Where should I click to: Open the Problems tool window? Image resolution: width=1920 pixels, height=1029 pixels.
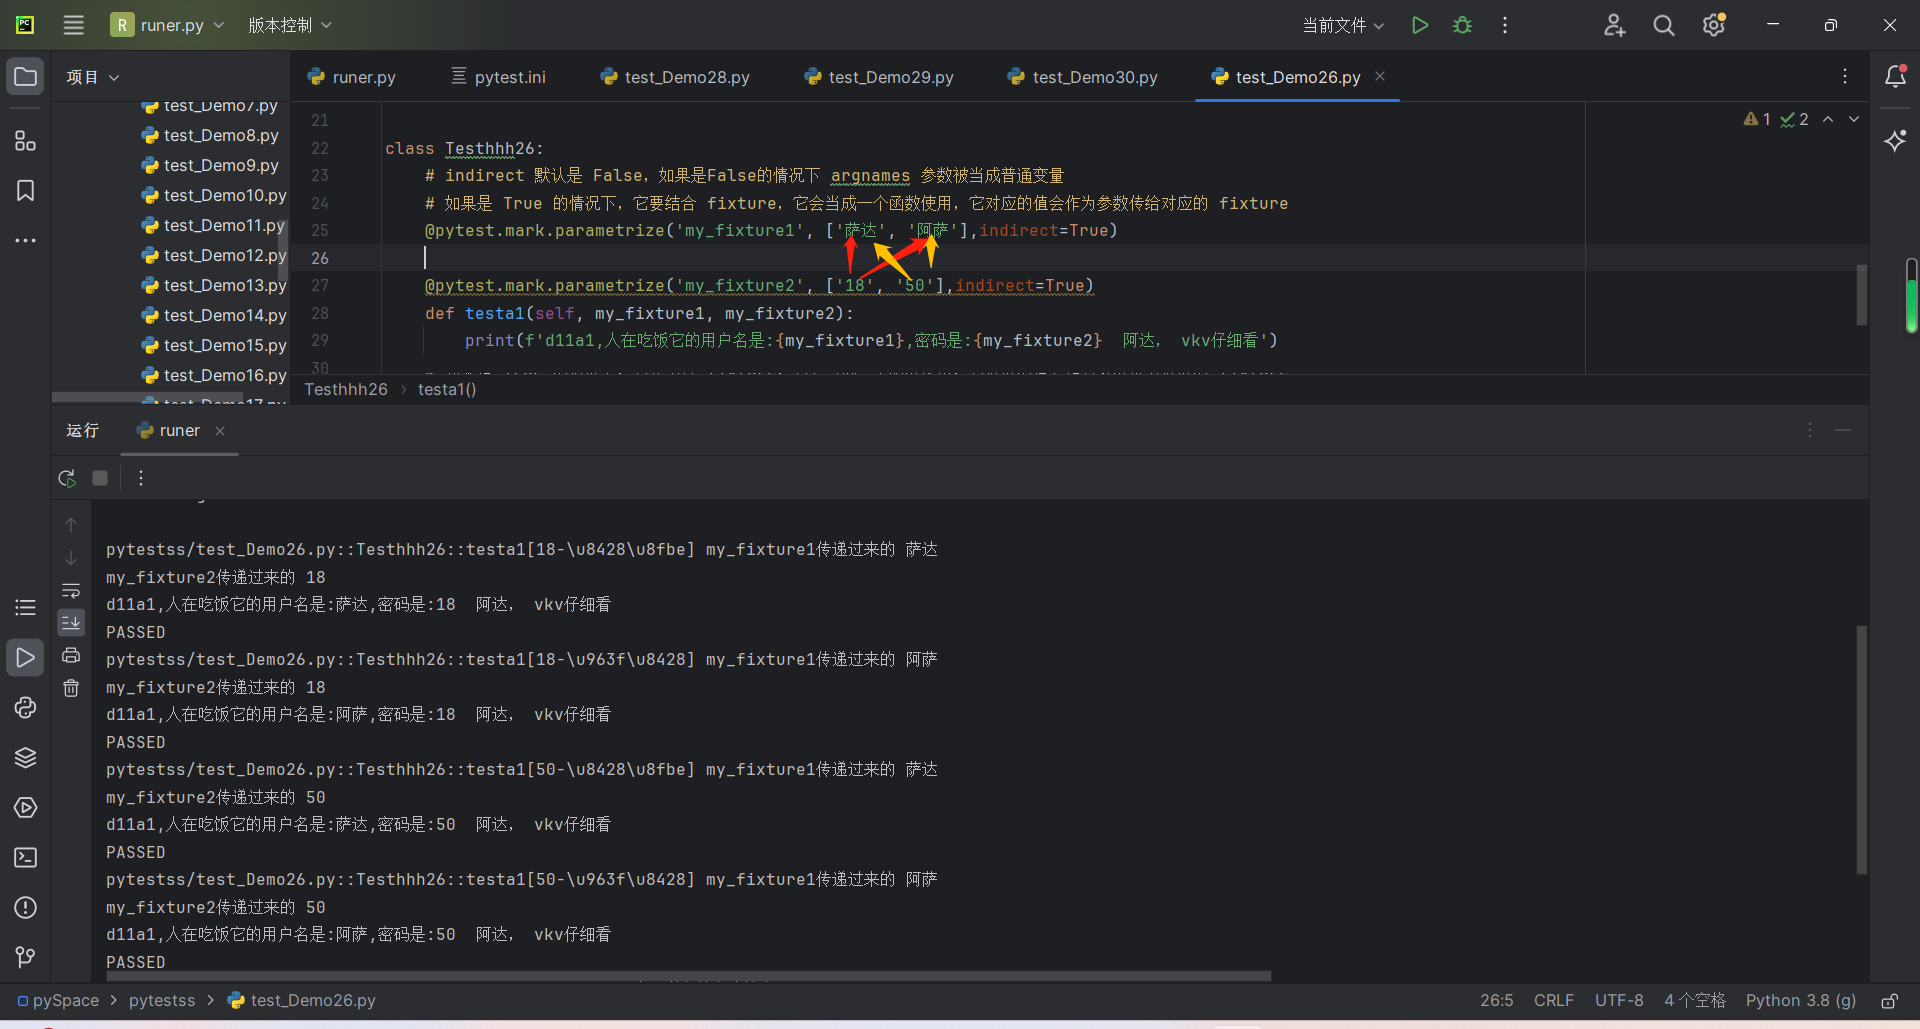[26, 907]
